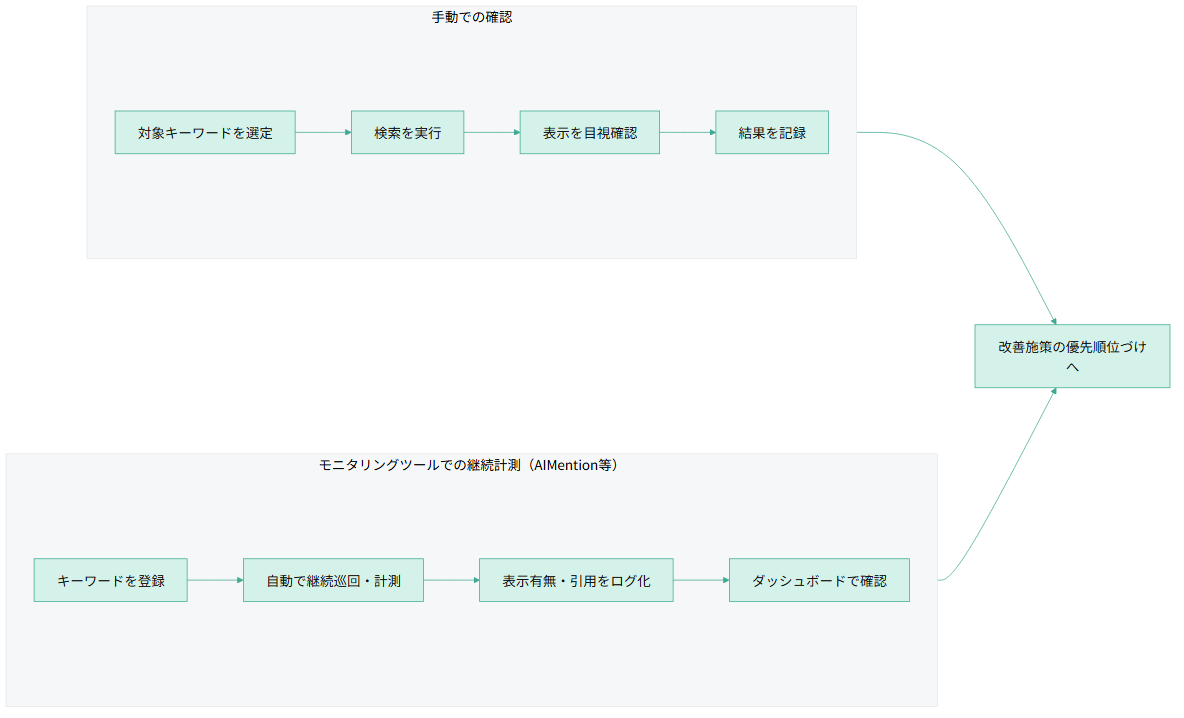Click the 結果を記録 node

(x=772, y=133)
